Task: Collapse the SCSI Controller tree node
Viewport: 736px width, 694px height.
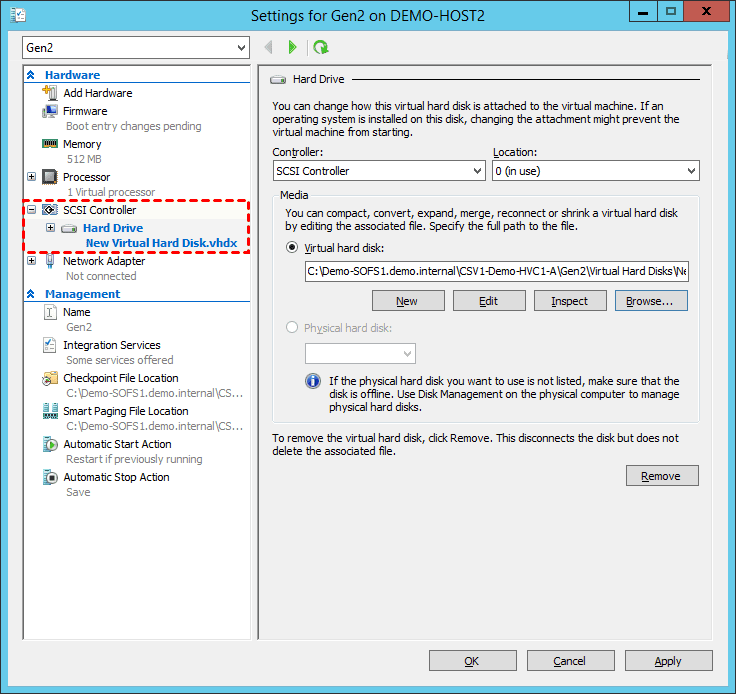Action: click(31, 209)
